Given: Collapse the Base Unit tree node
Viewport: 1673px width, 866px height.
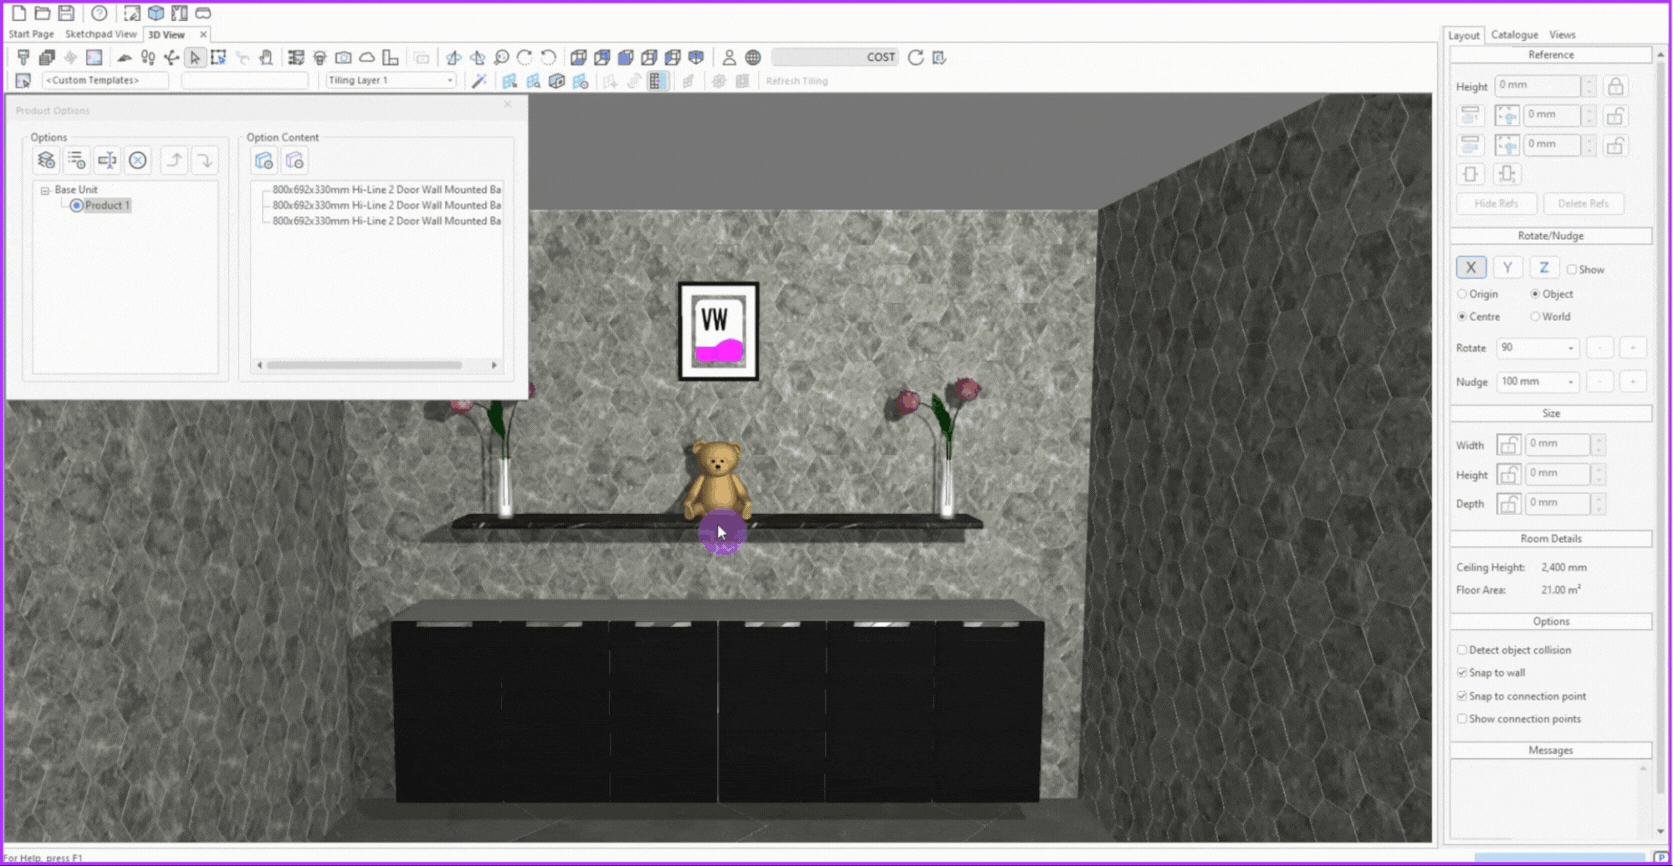Looking at the screenshot, I should point(45,190).
